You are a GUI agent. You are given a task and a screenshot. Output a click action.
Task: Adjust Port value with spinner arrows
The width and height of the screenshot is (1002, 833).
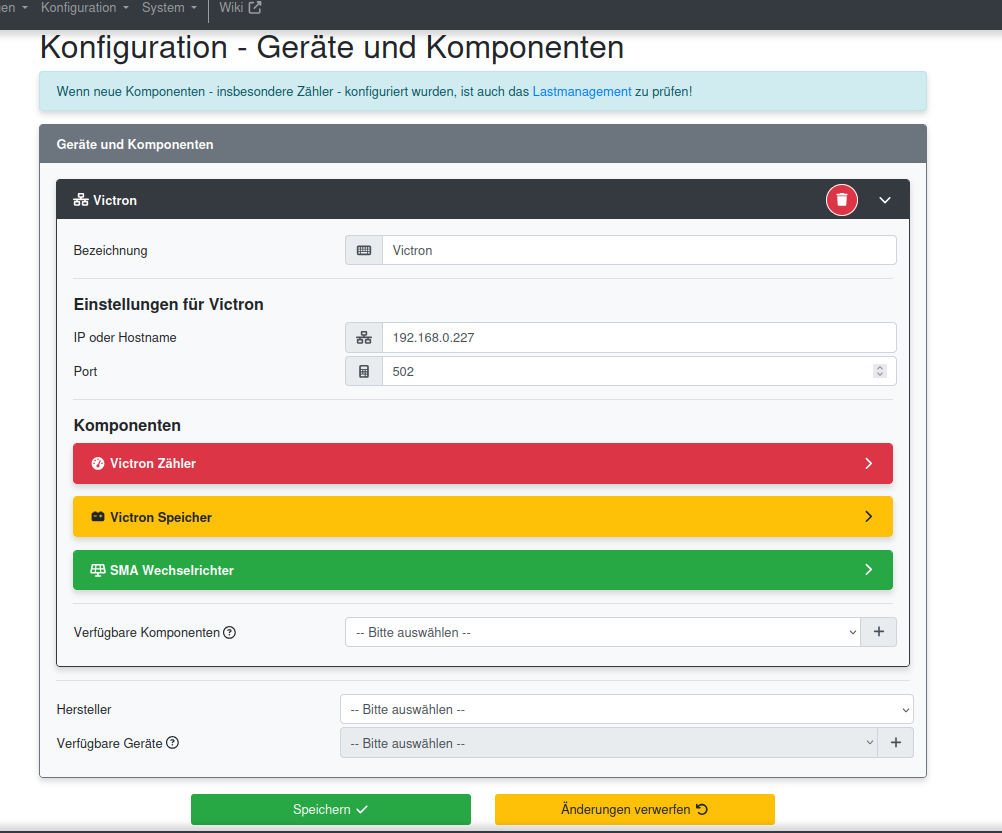click(x=880, y=371)
